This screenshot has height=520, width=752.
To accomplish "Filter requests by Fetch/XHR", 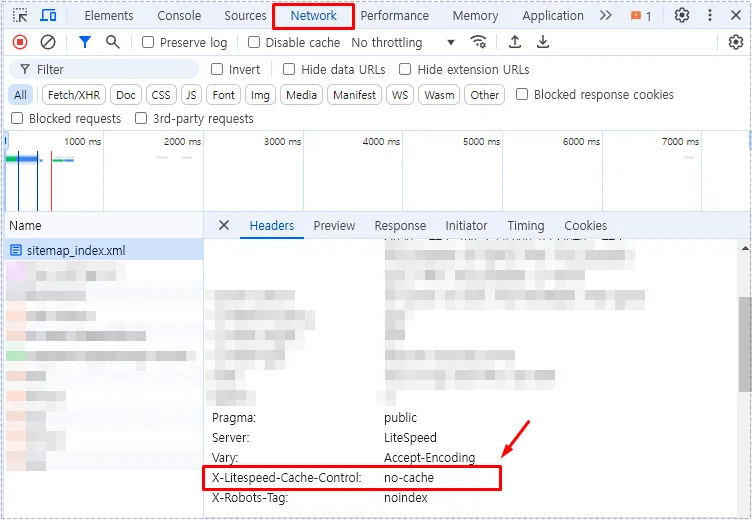I will point(74,95).
